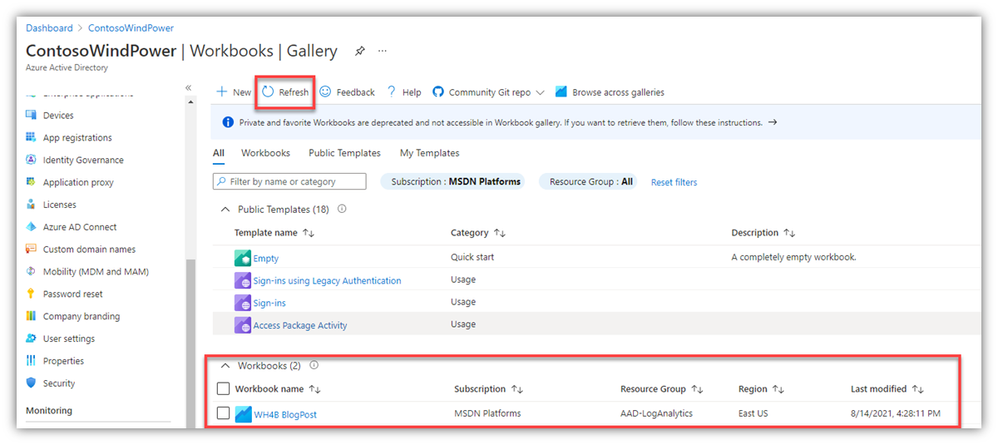The image size is (998, 445).
Task: Open Feedback smiley icon
Action: point(326,92)
